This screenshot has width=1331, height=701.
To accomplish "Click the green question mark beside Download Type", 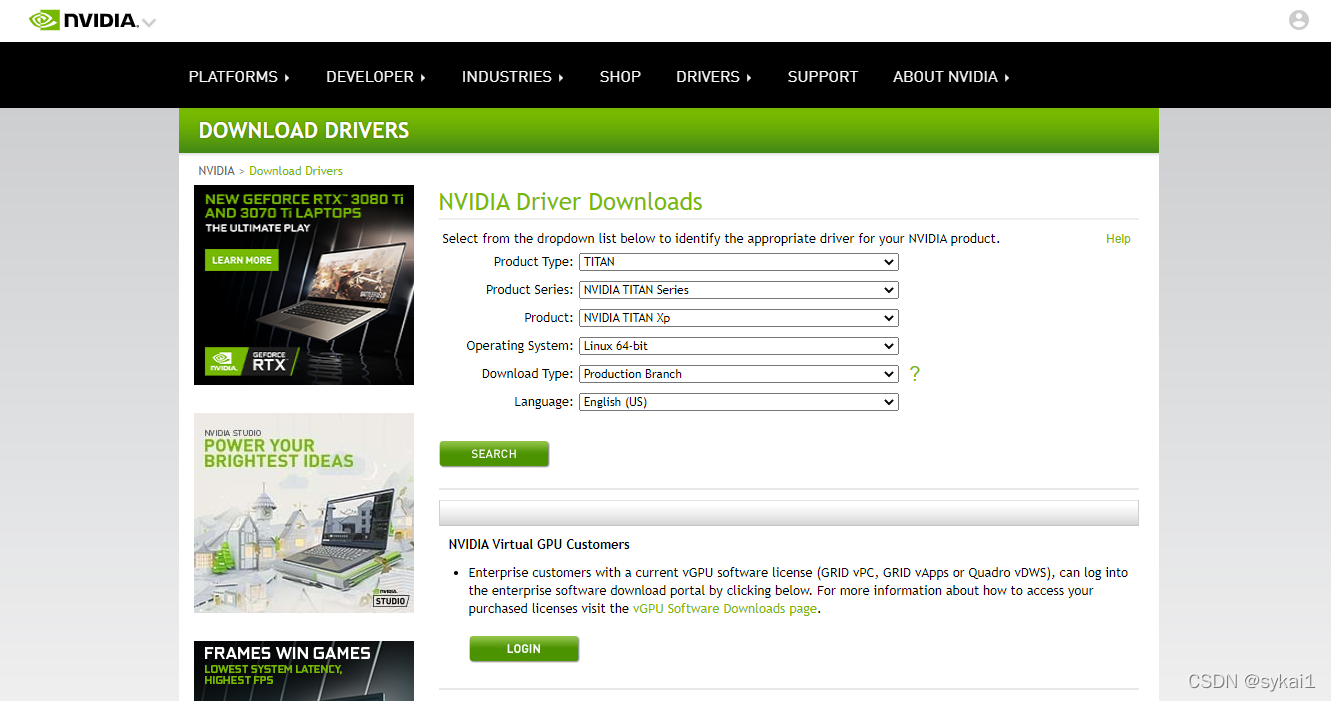I will (x=914, y=374).
